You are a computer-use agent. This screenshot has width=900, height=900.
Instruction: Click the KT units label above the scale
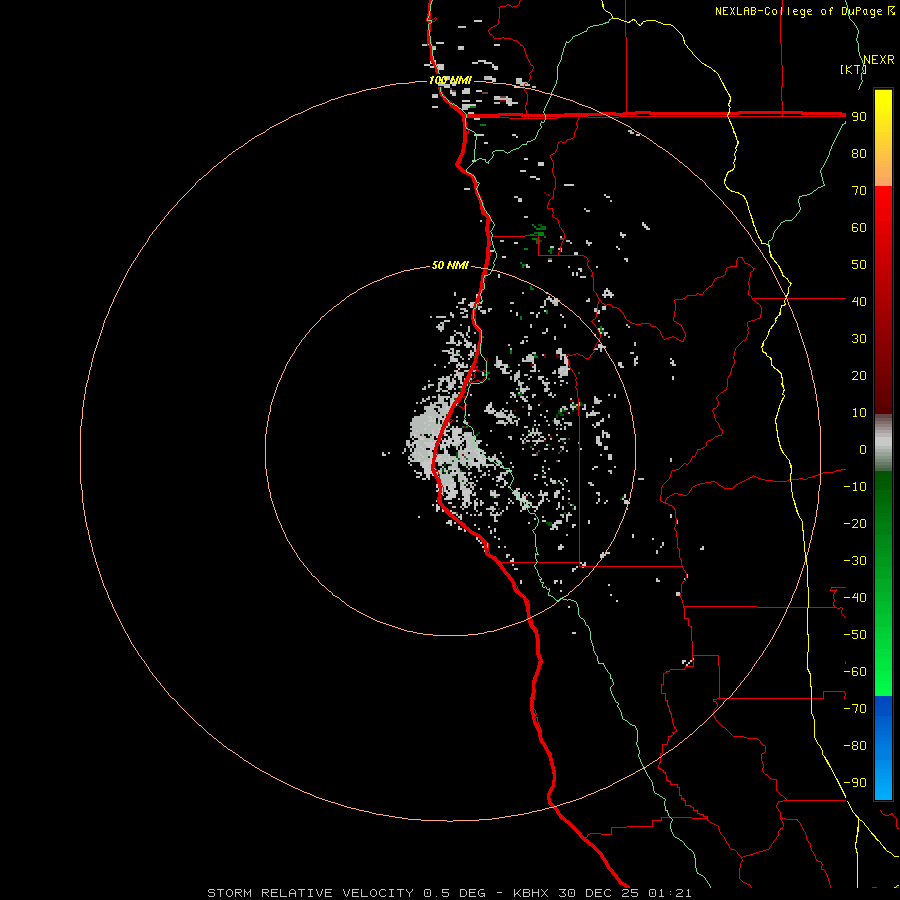click(853, 69)
